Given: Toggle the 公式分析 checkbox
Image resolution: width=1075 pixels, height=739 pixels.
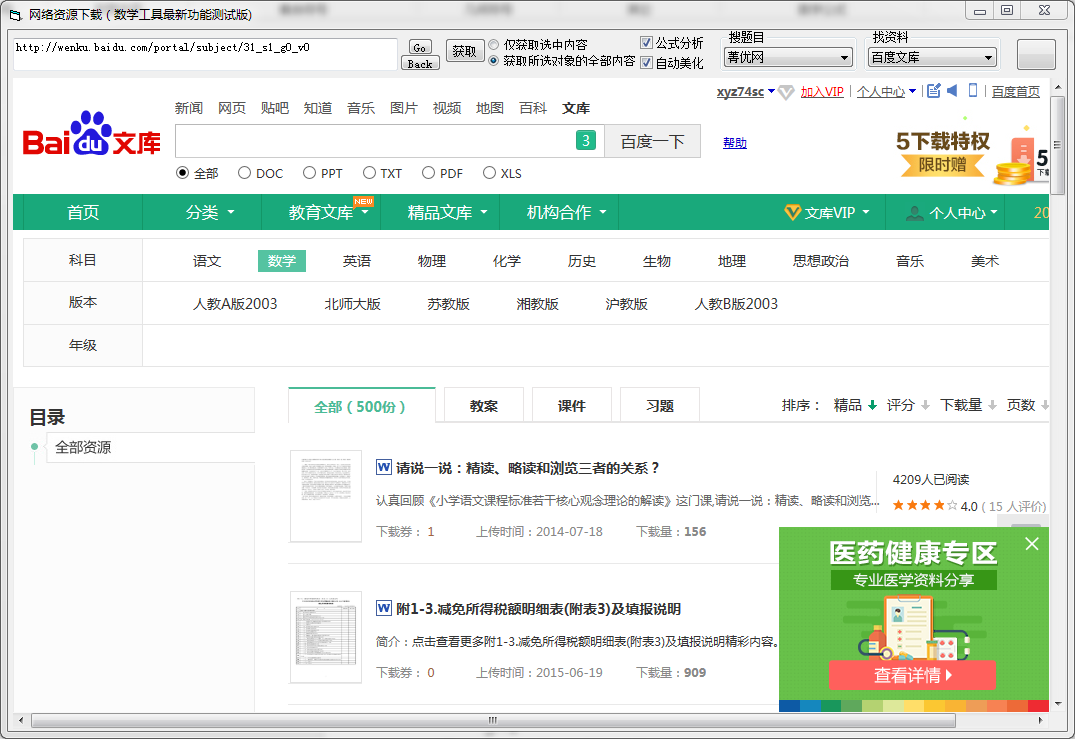Looking at the screenshot, I should 646,43.
